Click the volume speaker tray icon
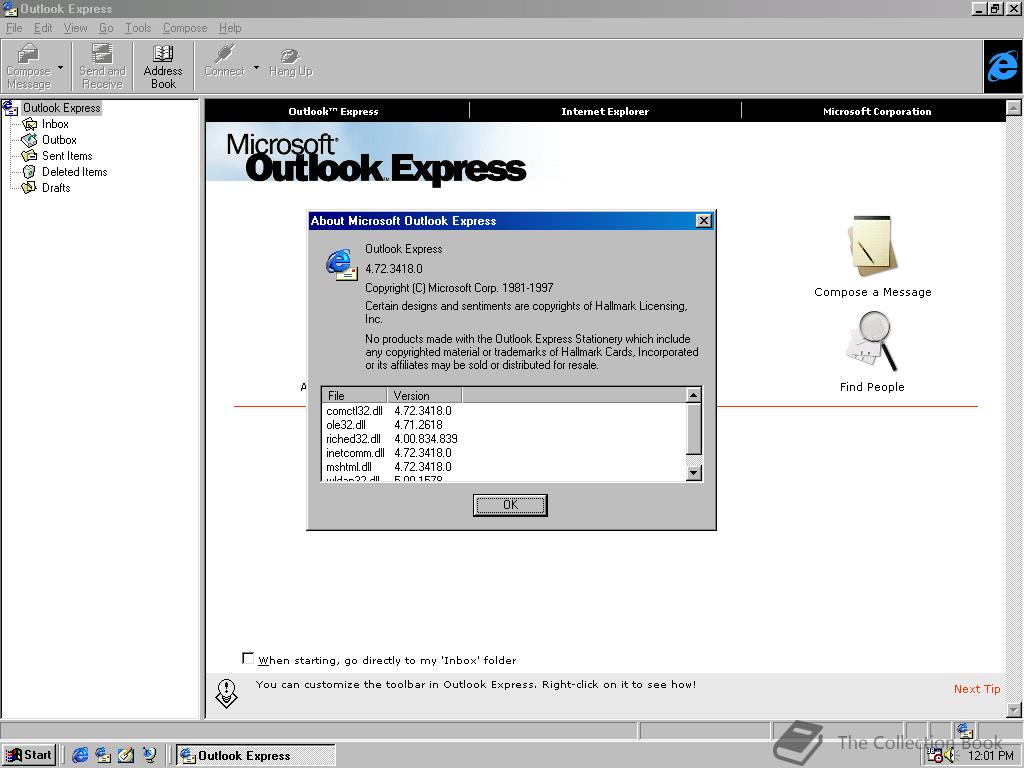Viewport: 1024px width, 768px height. [x=950, y=756]
